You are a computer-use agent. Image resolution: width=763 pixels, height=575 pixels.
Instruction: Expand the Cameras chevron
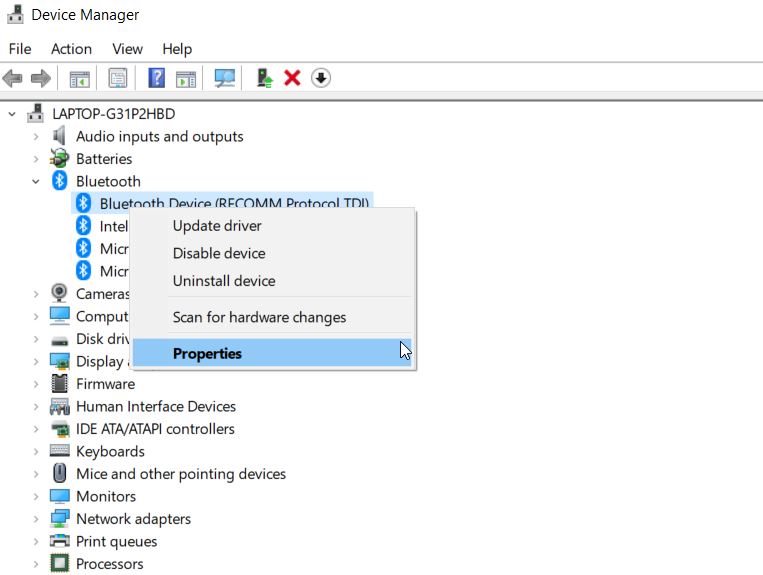coord(36,294)
